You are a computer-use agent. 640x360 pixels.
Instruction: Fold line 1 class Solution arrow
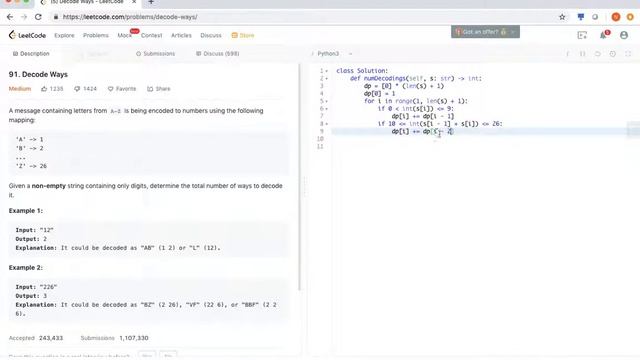pyautogui.click(x=327, y=71)
